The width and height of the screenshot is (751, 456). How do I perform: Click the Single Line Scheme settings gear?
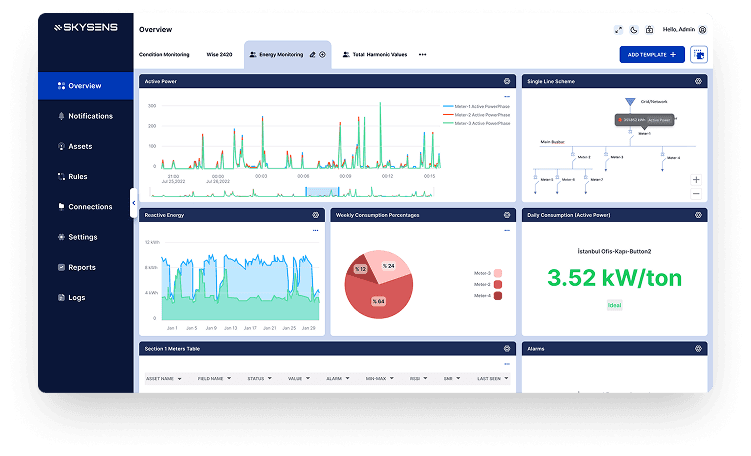tap(700, 81)
